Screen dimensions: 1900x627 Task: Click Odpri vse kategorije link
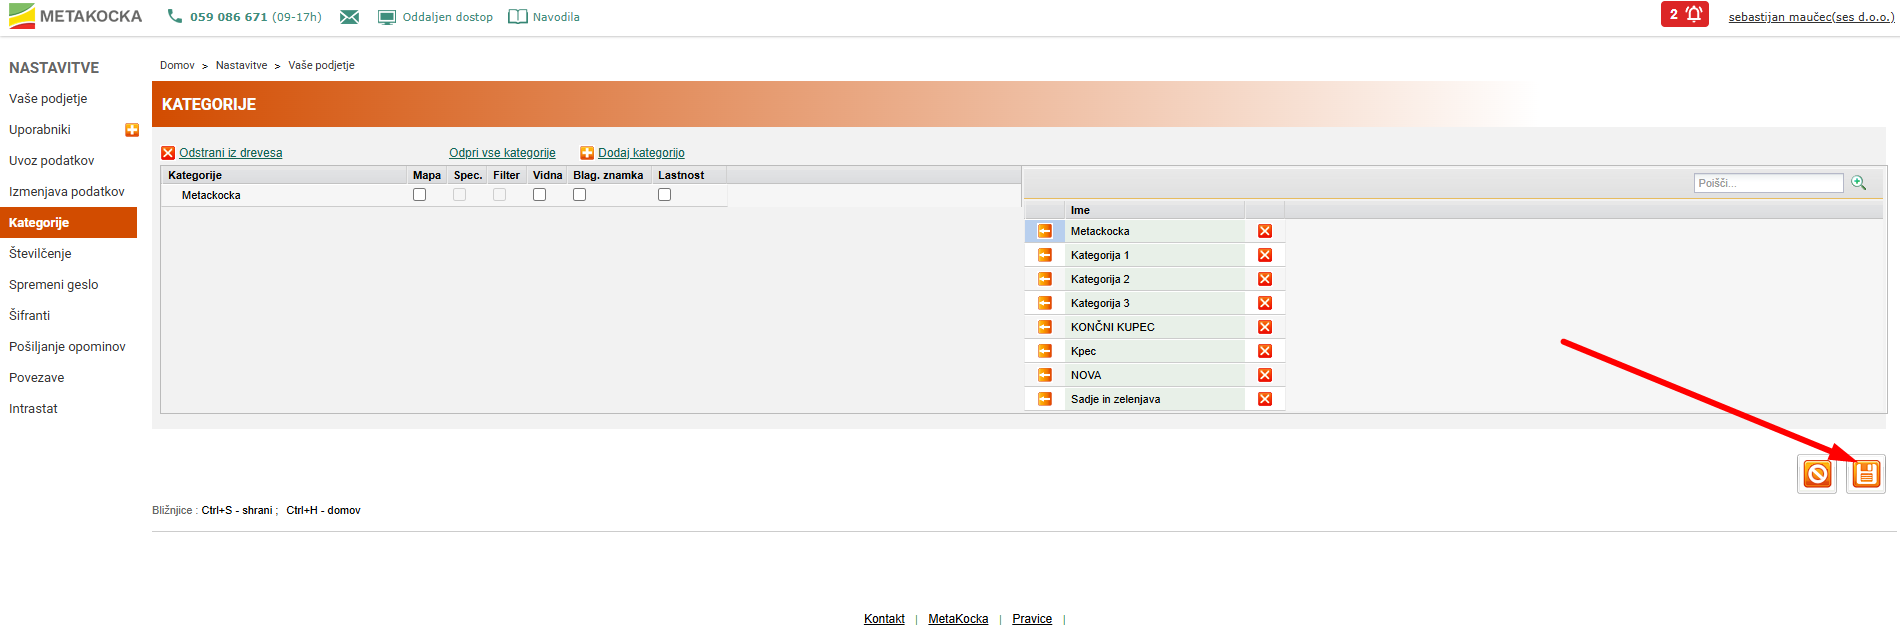point(502,153)
